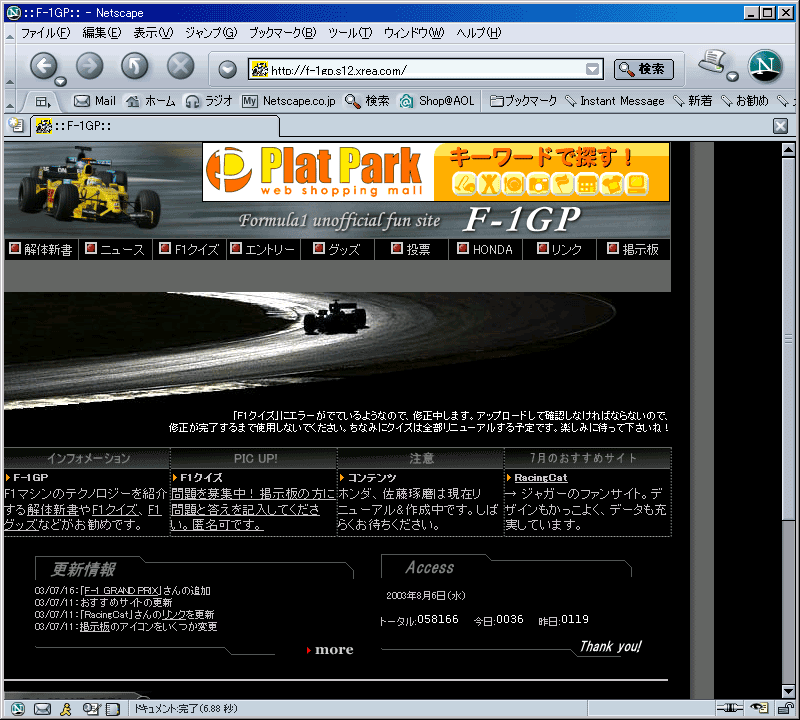
Task: Open the ウィンドウ(W) menu
Action: (x=414, y=33)
